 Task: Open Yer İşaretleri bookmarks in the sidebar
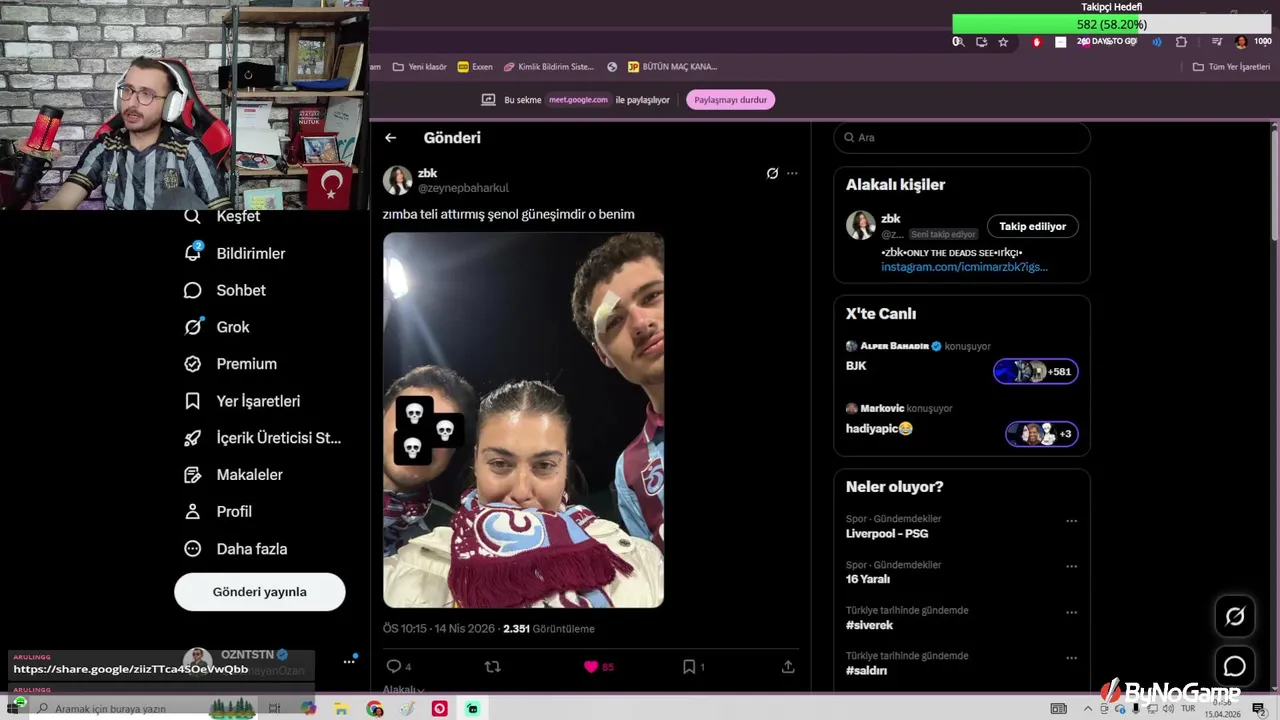pyautogui.click(x=242, y=401)
